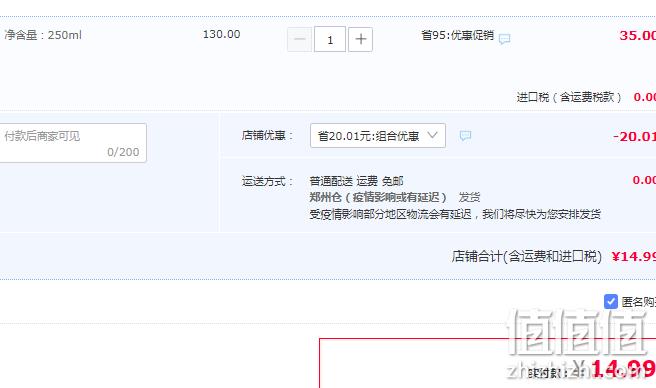Click the ¥14.99 store total amount

633,256
